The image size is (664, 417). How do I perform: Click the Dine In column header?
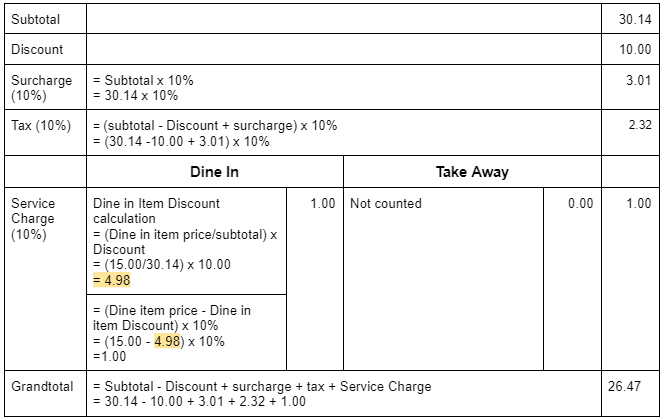coord(214,172)
